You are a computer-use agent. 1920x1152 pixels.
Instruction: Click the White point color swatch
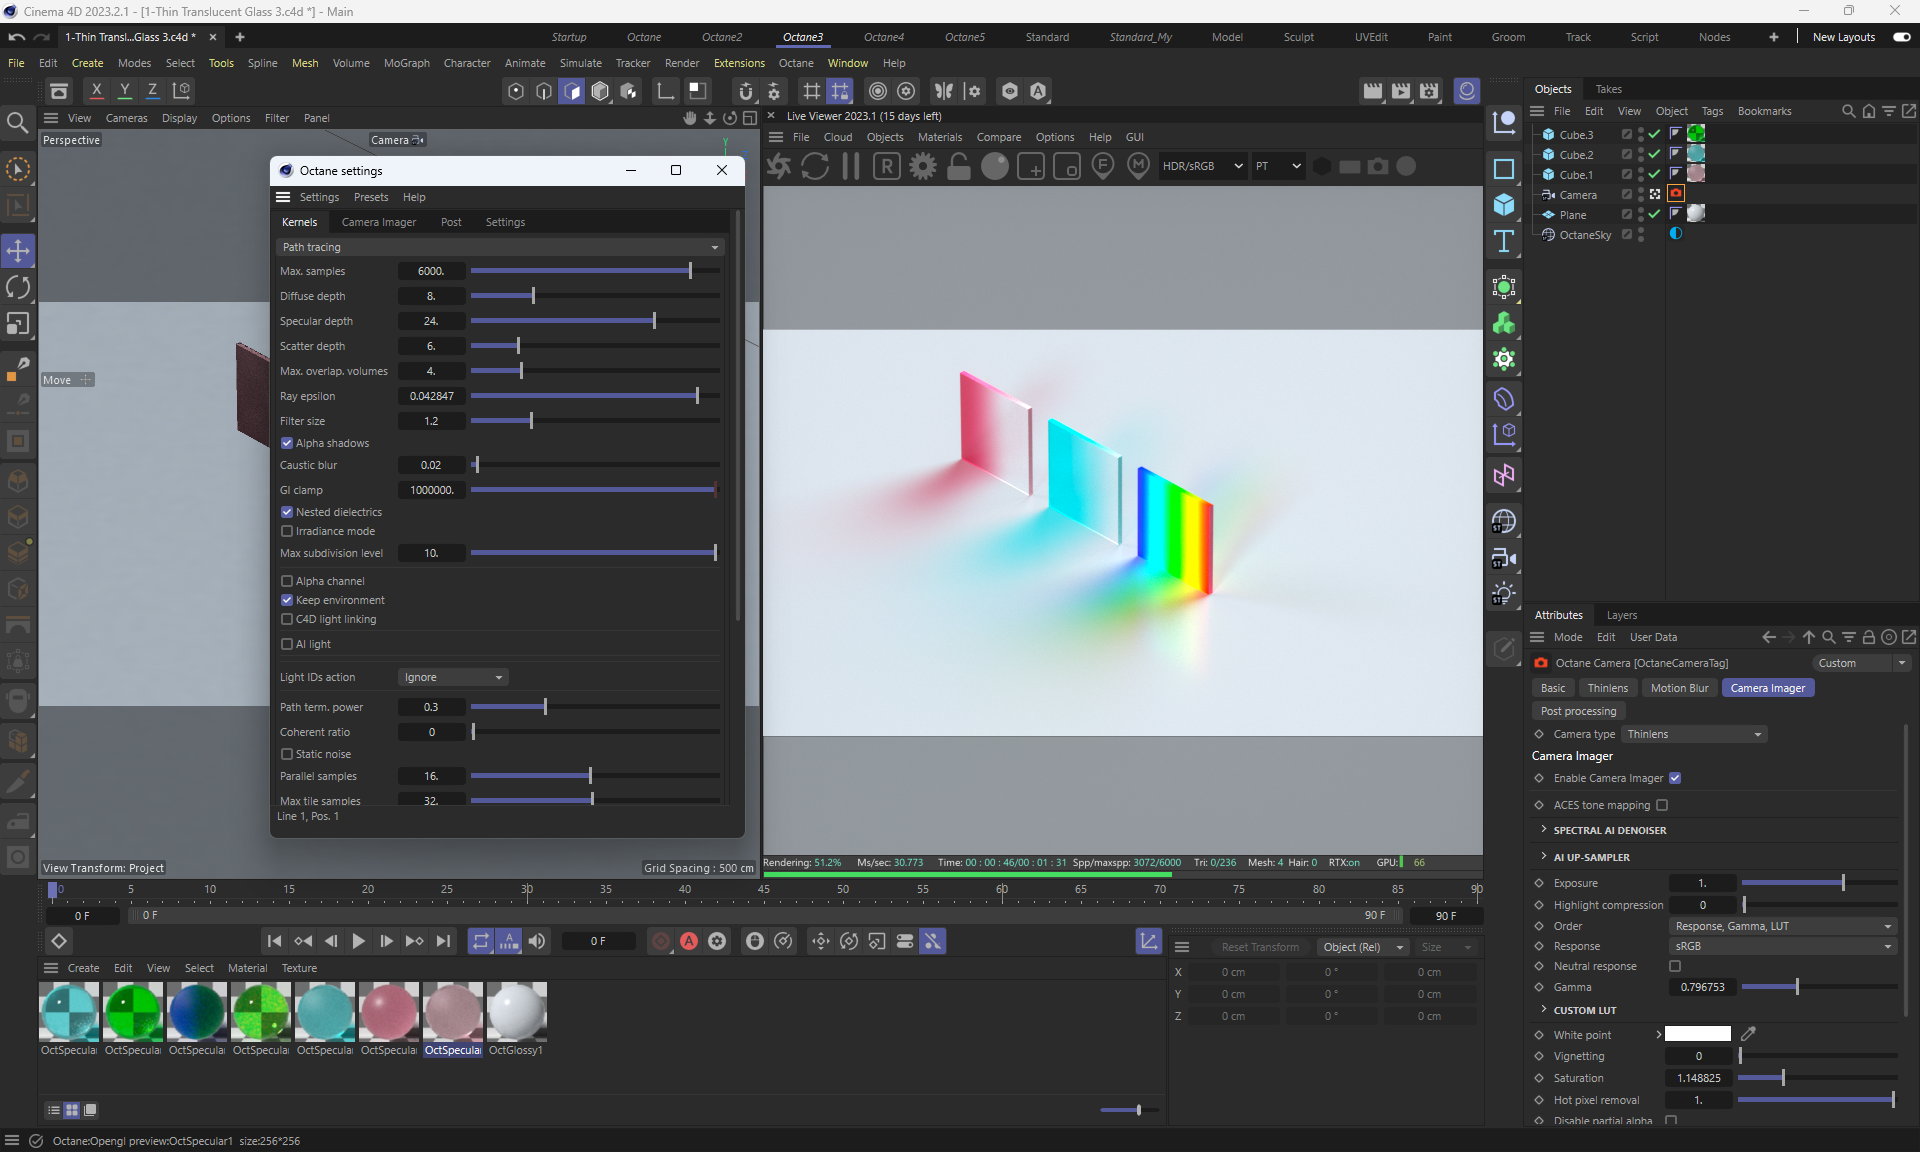click(x=1697, y=1034)
